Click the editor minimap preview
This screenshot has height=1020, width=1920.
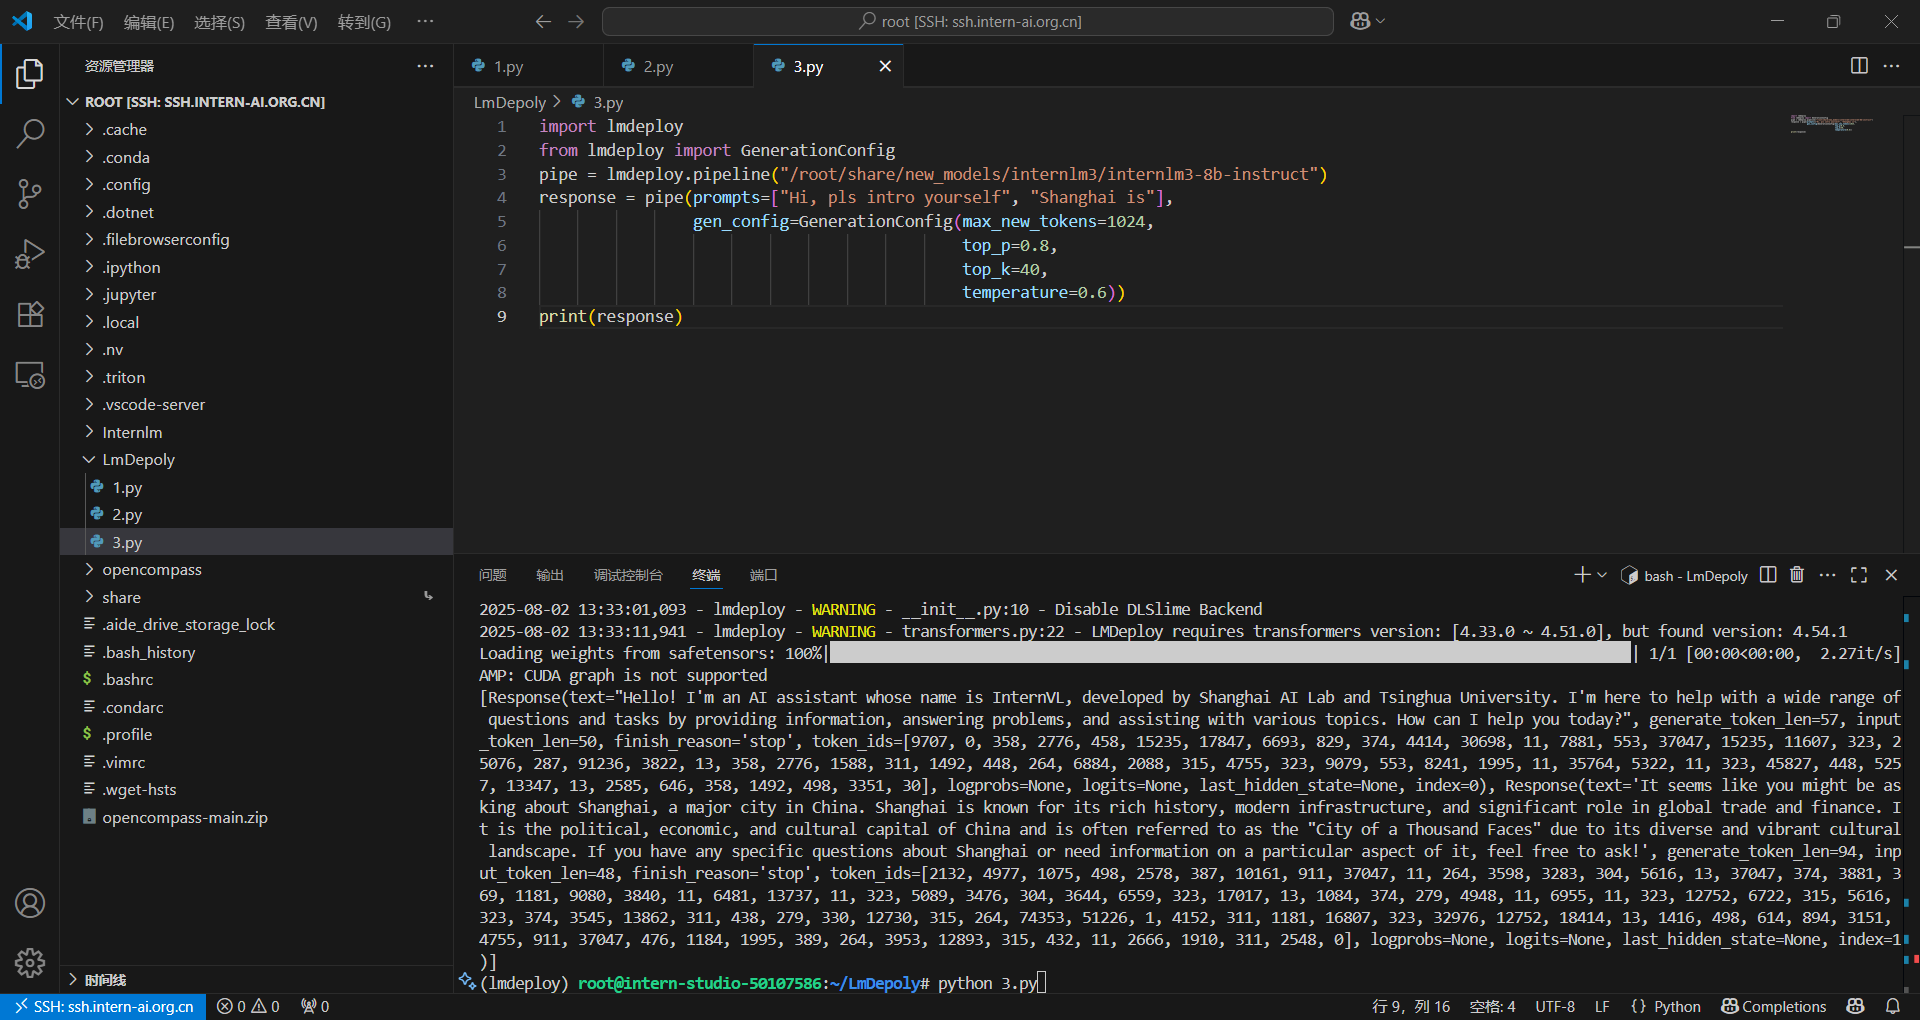pos(1832,123)
